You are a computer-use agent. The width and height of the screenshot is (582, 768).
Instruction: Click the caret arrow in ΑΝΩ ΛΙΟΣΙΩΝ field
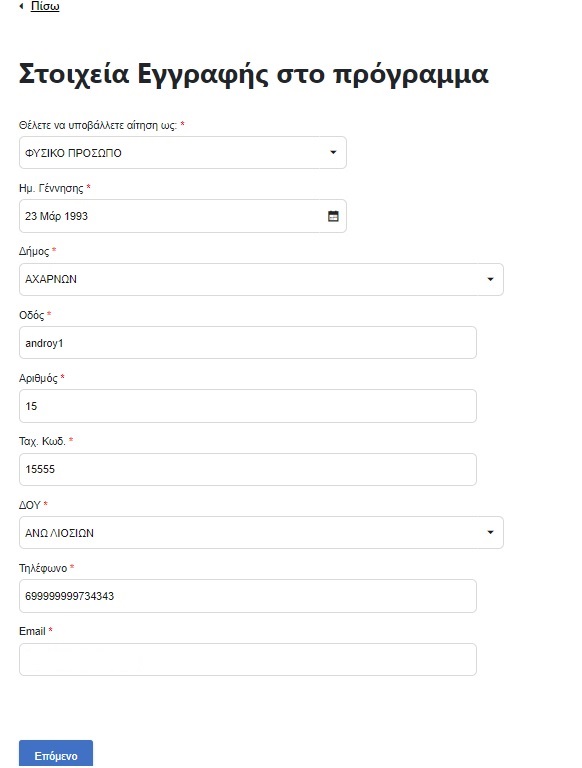click(x=490, y=532)
